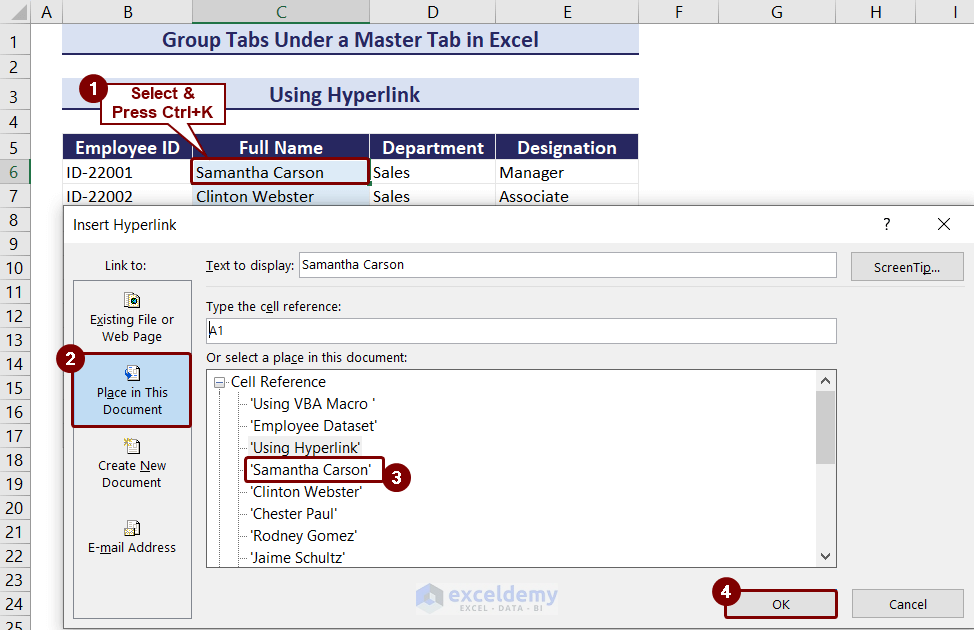Screen dimensions: 974x630
Task: Choose E-mail Address link type
Action: coord(132,537)
